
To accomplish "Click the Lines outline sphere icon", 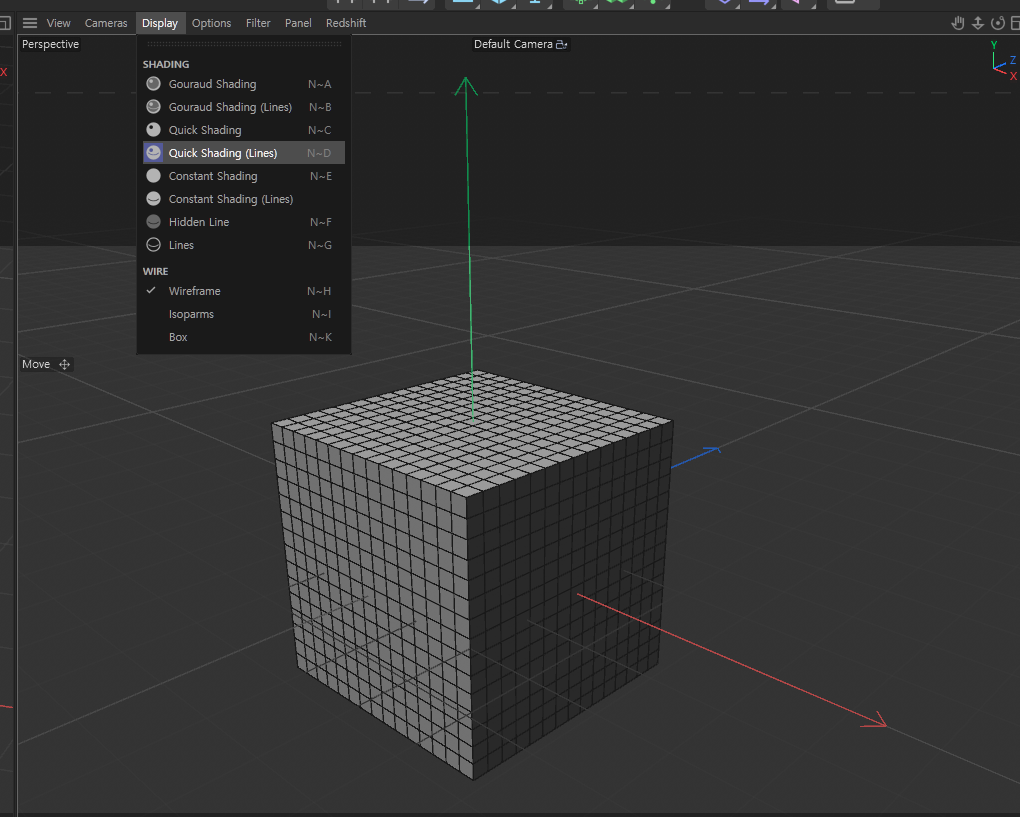I will coord(153,245).
